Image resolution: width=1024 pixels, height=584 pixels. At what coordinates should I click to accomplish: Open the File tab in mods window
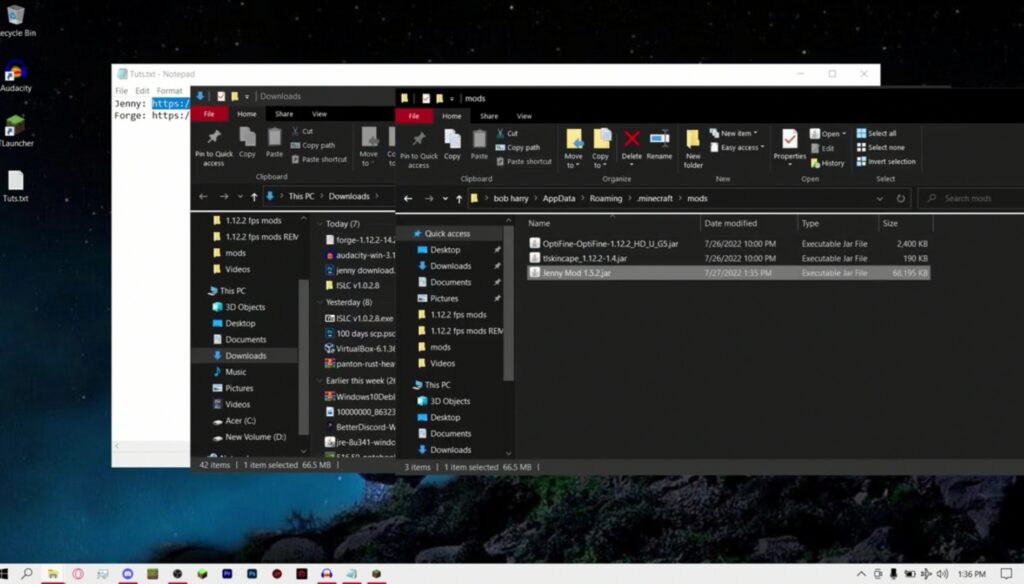(x=414, y=116)
